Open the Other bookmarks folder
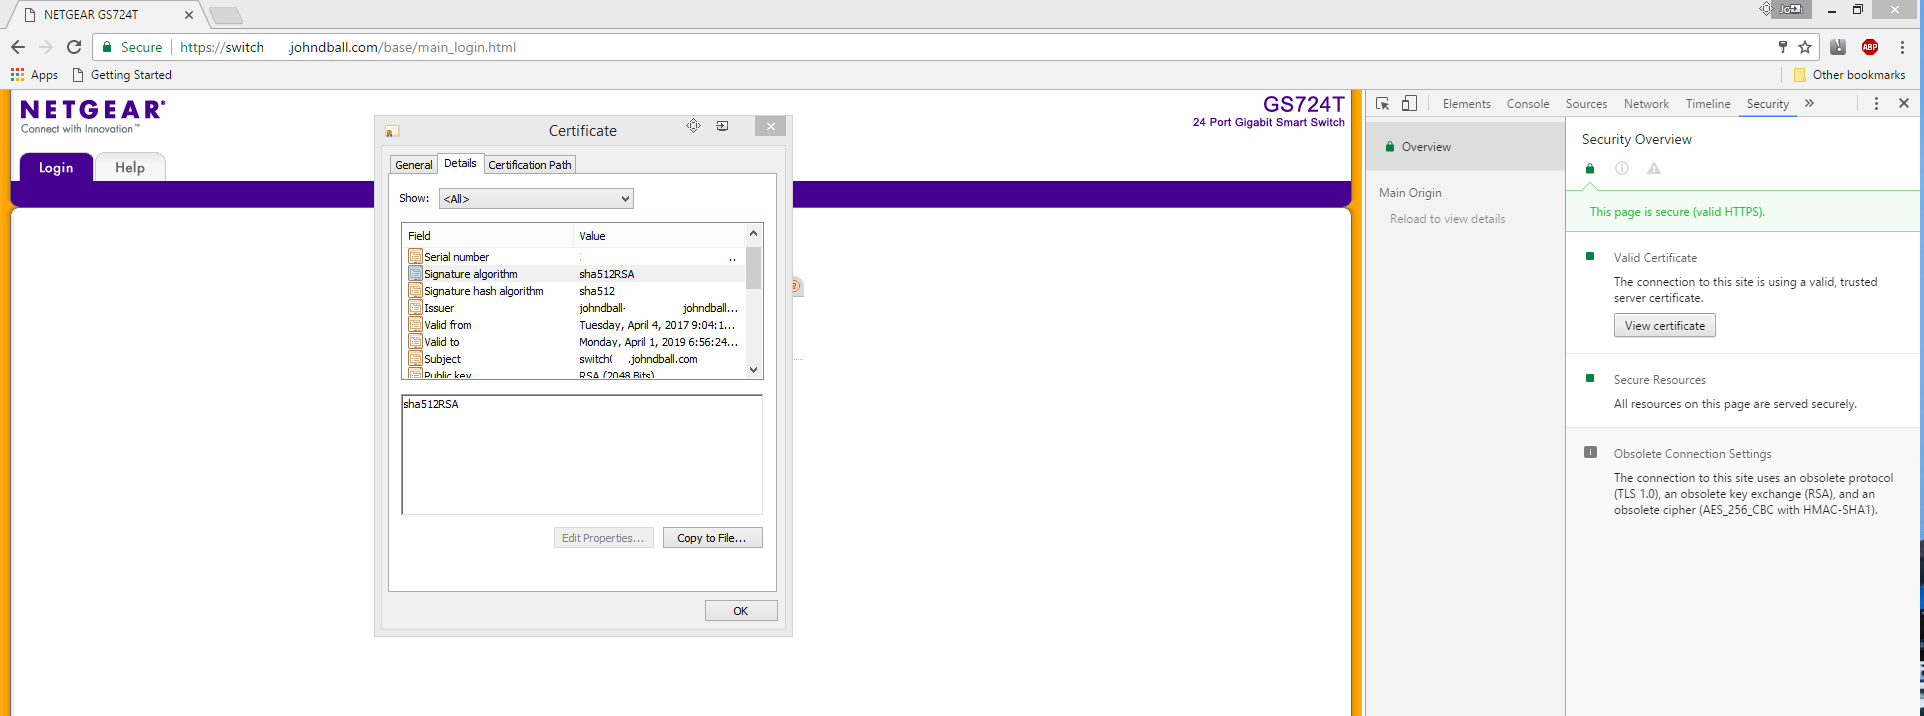Screen dimensions: 1924x716 tap(1850, 75)
